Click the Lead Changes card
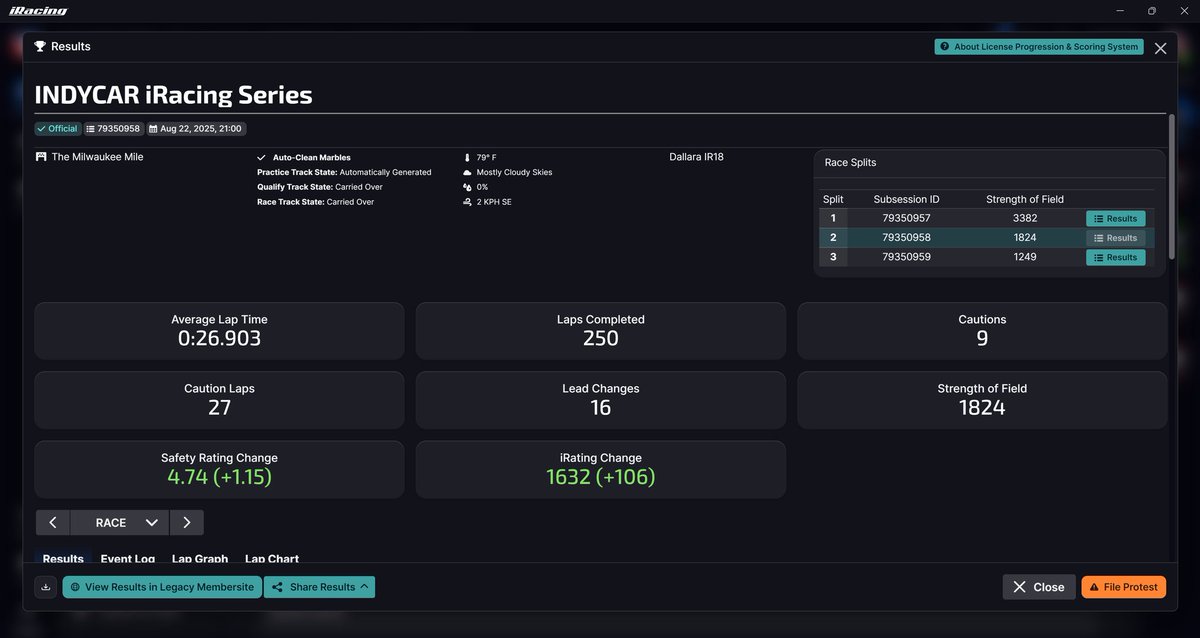1200x638 pixels. point(600,400)
